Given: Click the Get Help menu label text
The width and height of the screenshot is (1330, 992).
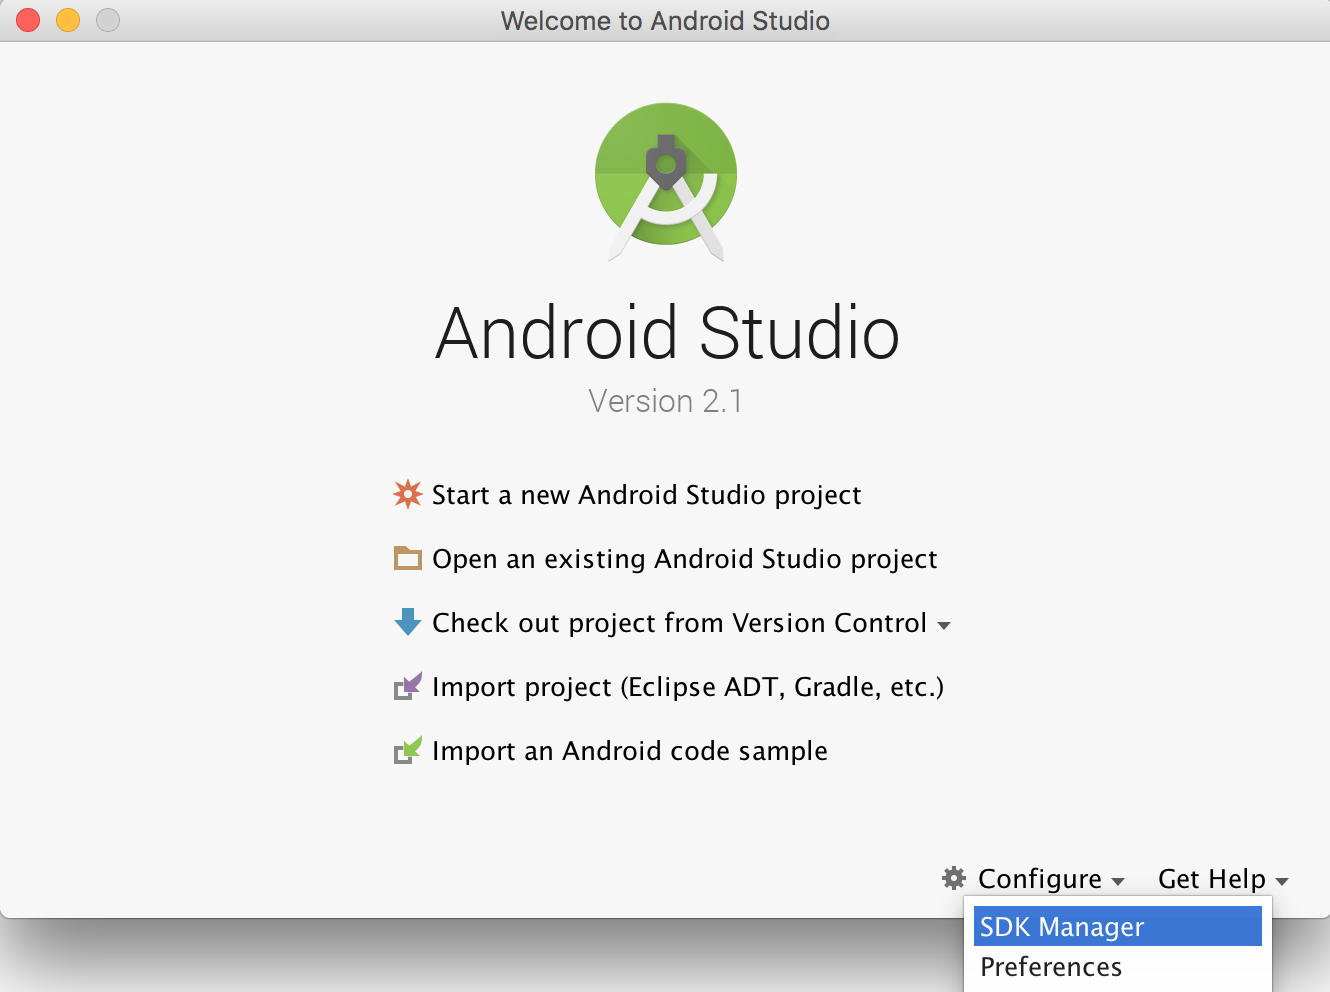Looking at the screenshot, I should [1211, 878].
